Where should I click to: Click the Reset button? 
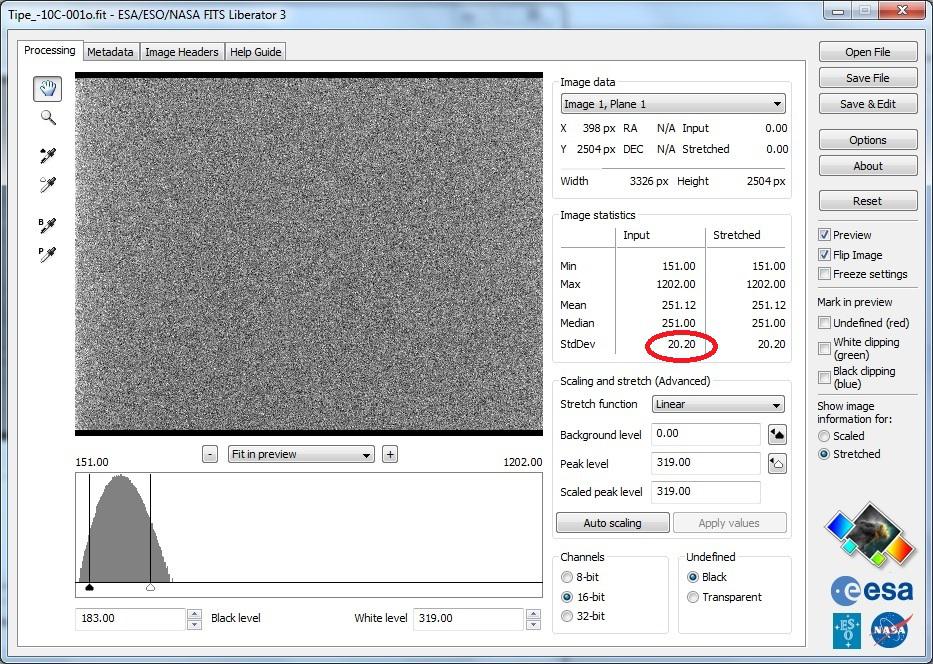pyautogui.click(x=868, y=201)
